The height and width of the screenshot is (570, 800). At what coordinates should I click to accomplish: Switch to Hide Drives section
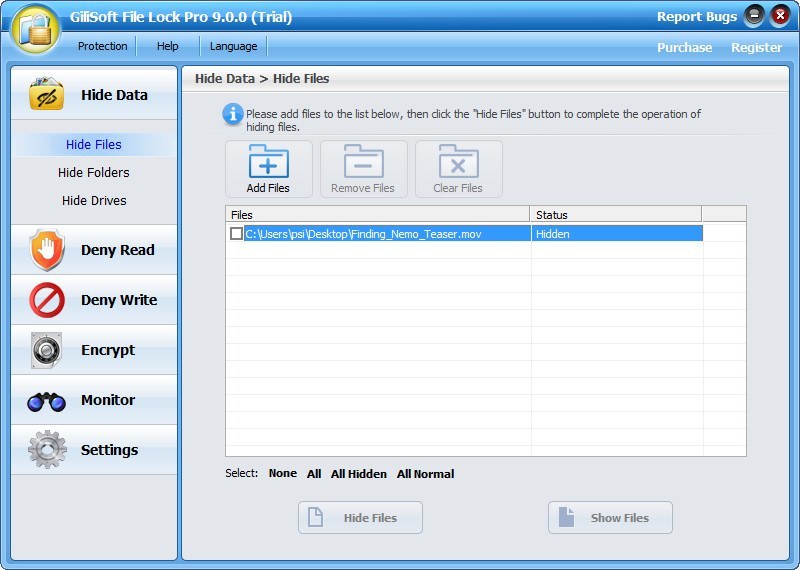click(x=94, y=201)
